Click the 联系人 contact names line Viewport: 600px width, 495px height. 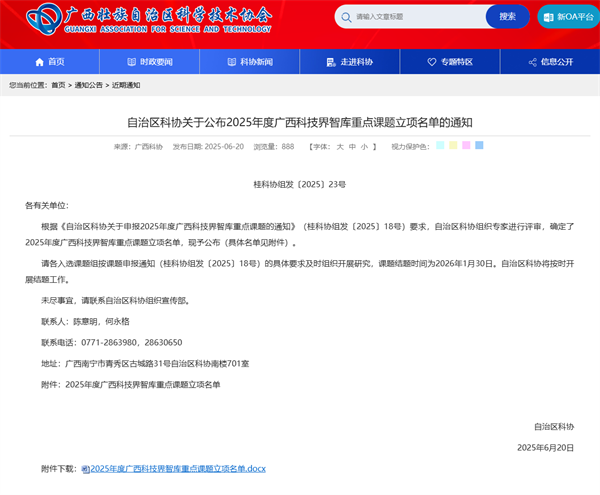click(x=85, y=321)
